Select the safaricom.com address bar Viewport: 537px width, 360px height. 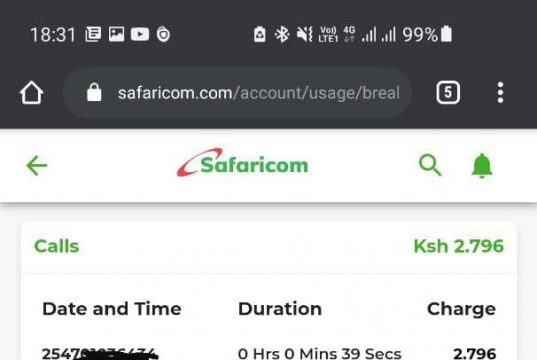(x=237, y=93)
